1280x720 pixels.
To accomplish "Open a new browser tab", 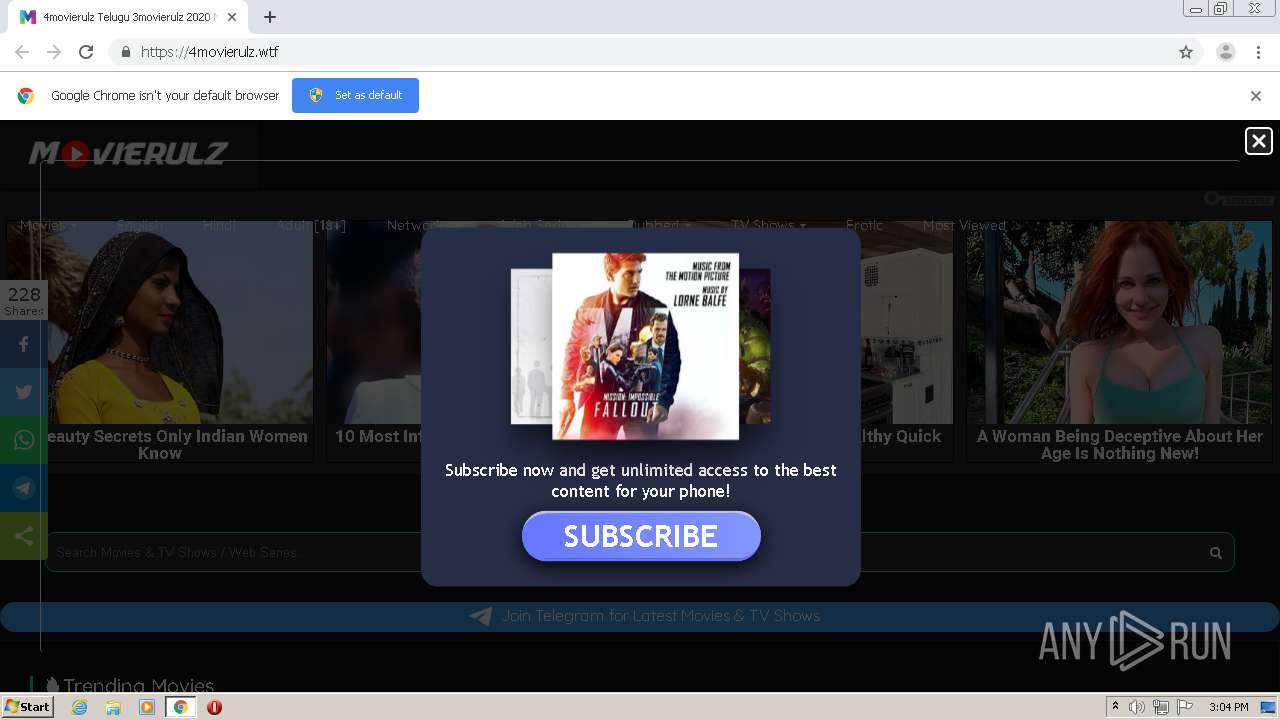I will [x=270, y=17].
